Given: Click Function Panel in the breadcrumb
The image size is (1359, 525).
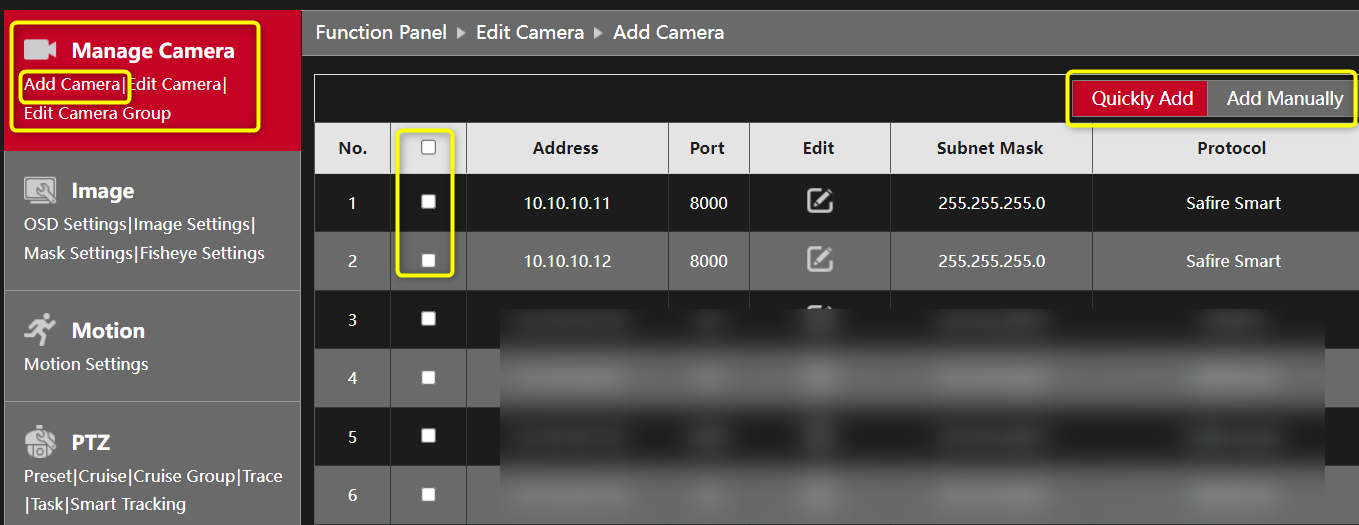Looking at the screenshot, I should 381,32.
